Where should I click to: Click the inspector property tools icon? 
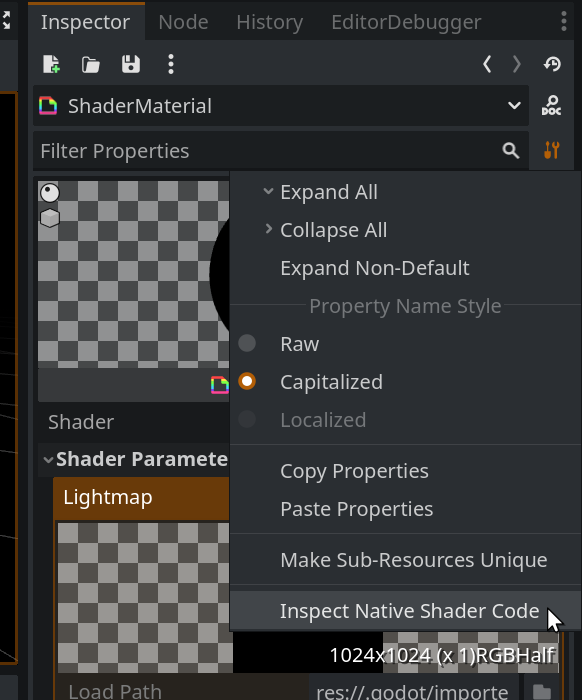pyautogui.click(x=552, y=150)
